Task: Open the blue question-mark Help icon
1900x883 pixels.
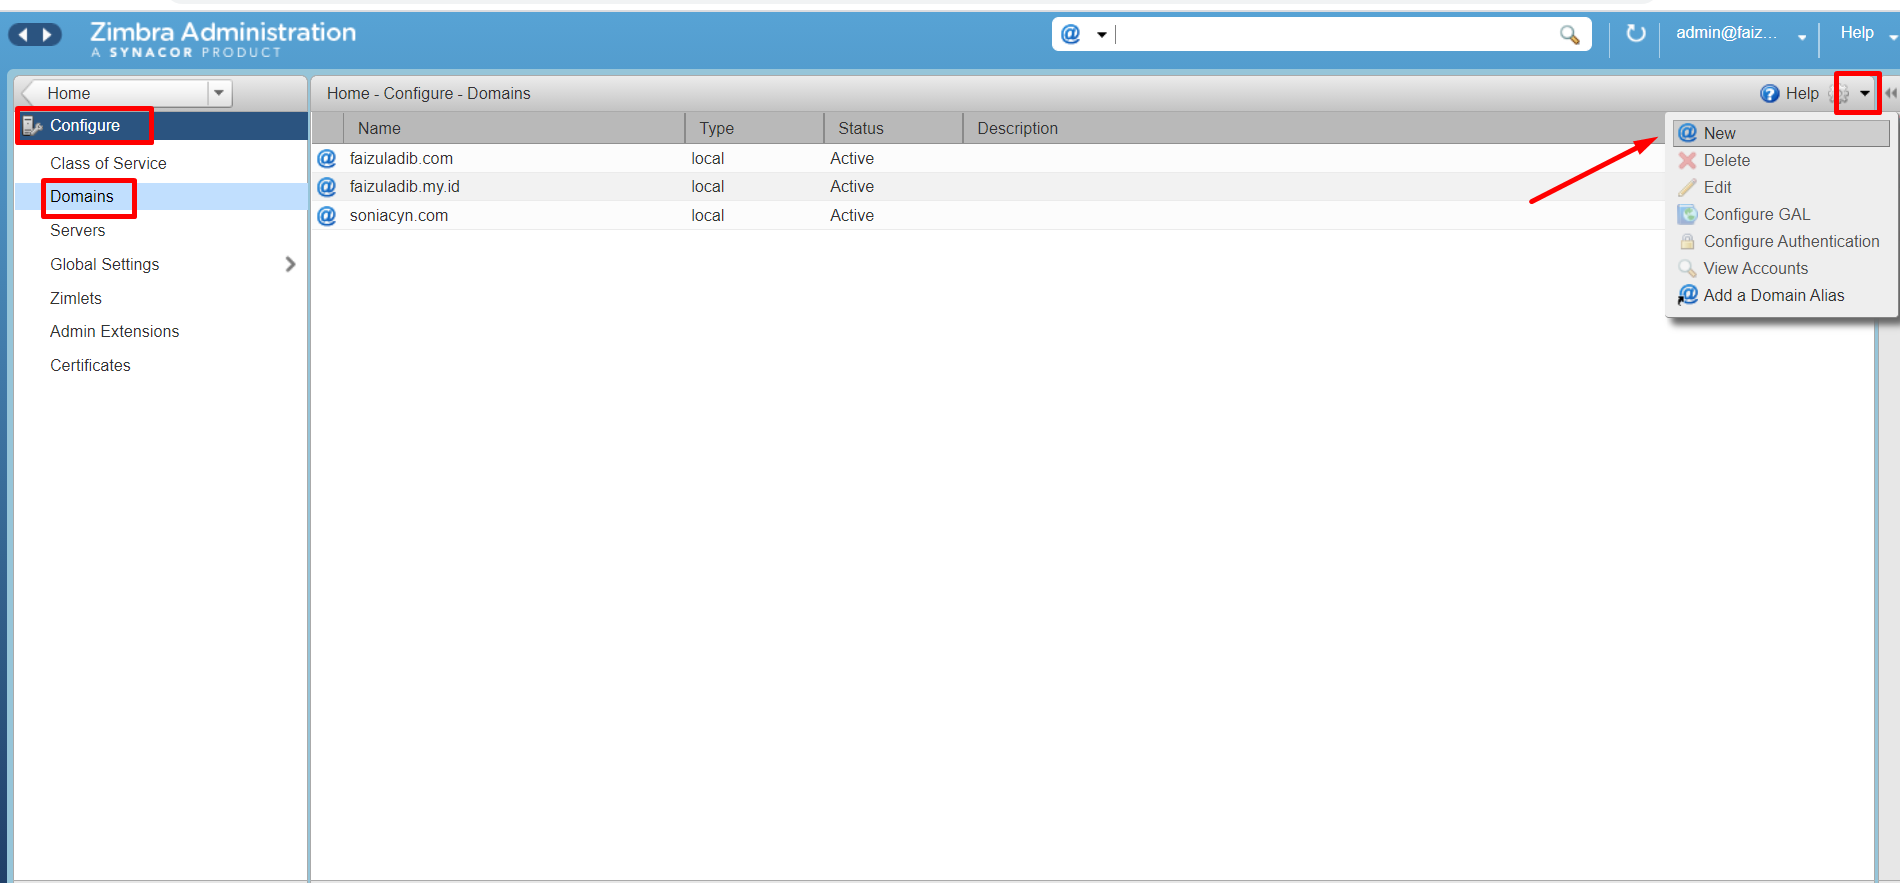Action: [1769, 94]
